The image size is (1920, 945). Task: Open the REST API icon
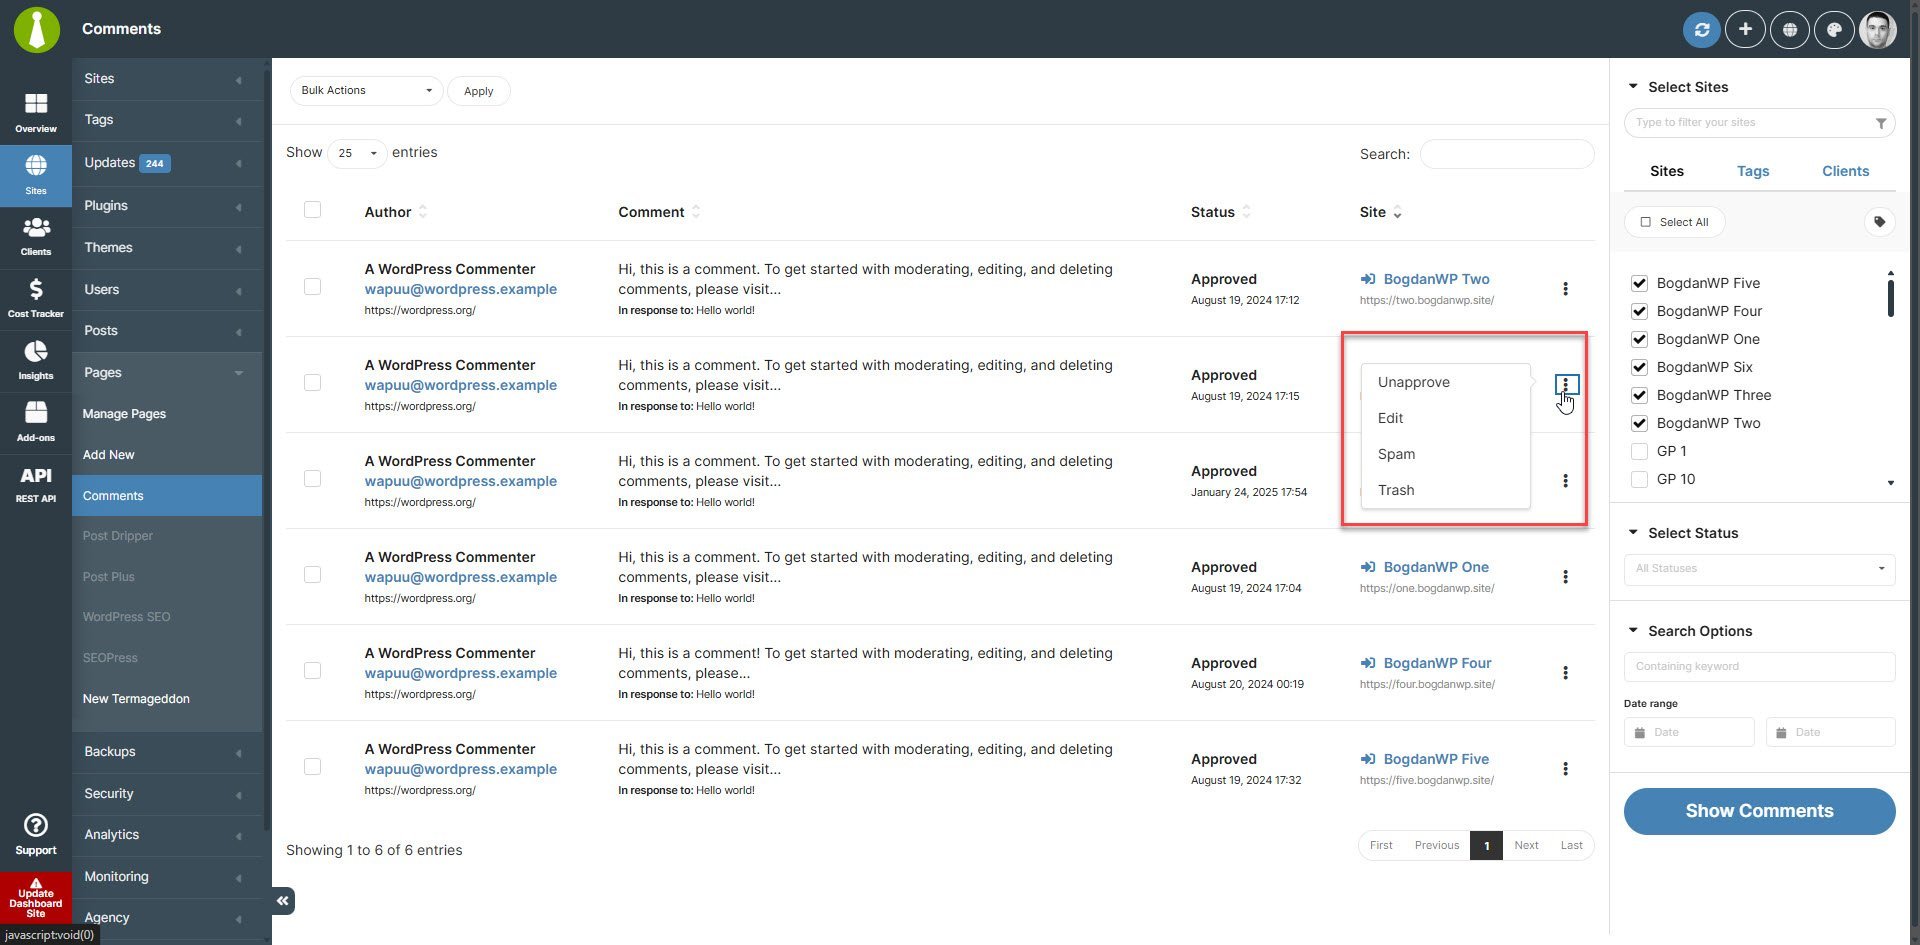click(36, 485)
